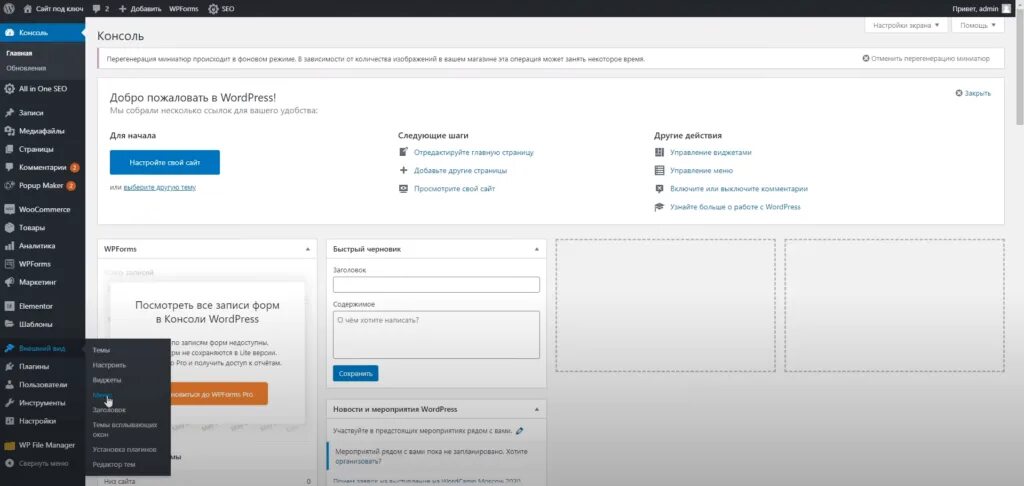Click the admin avatar in top-right corner
1024x486 pixels.
[x=1006, y=9]
